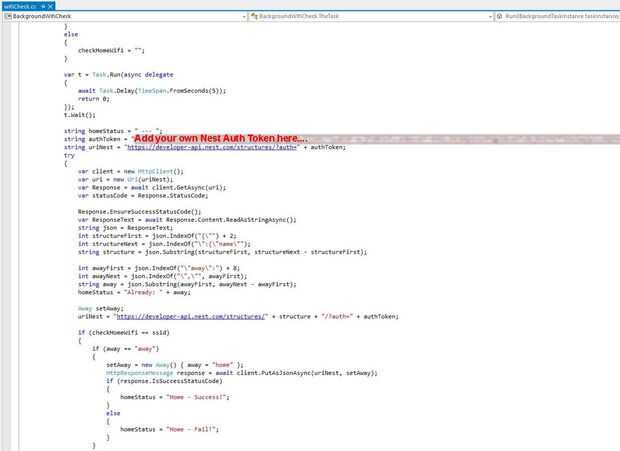
Task: Click the 'string away = json.Substring' line
Action: pos(187,284)
